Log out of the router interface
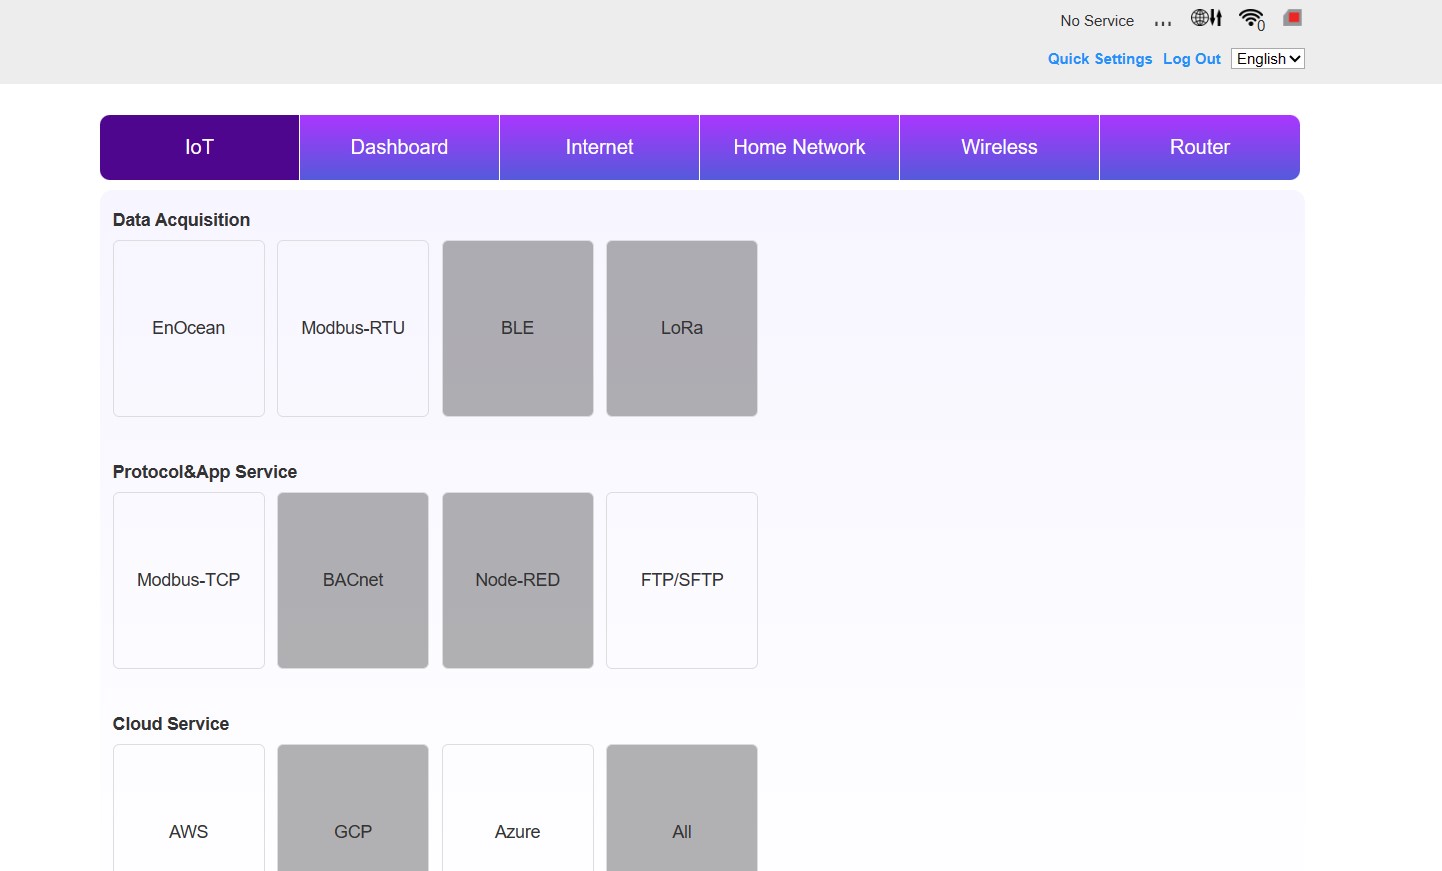Viewport: 1442px width, 871px height. [x=1191, y=59]
